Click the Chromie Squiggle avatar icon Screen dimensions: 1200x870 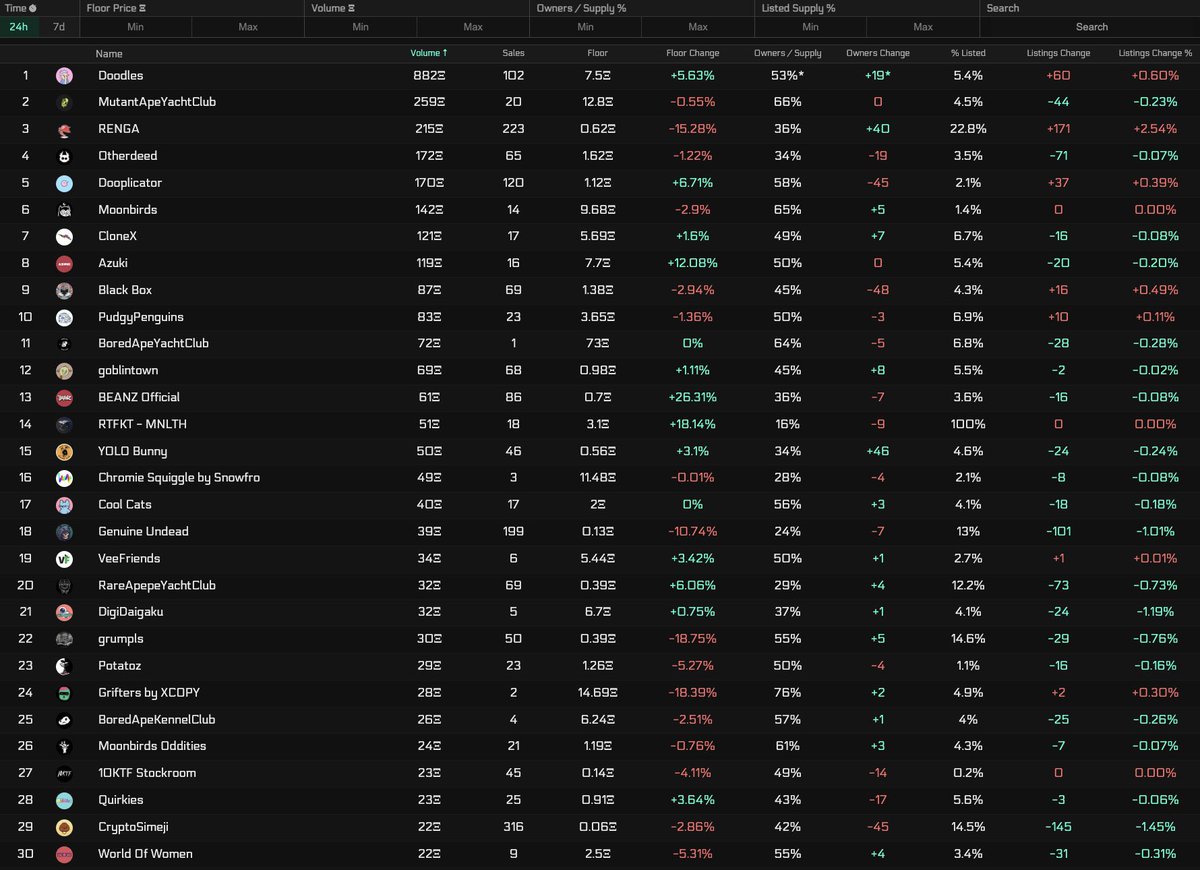pos(64,478)
